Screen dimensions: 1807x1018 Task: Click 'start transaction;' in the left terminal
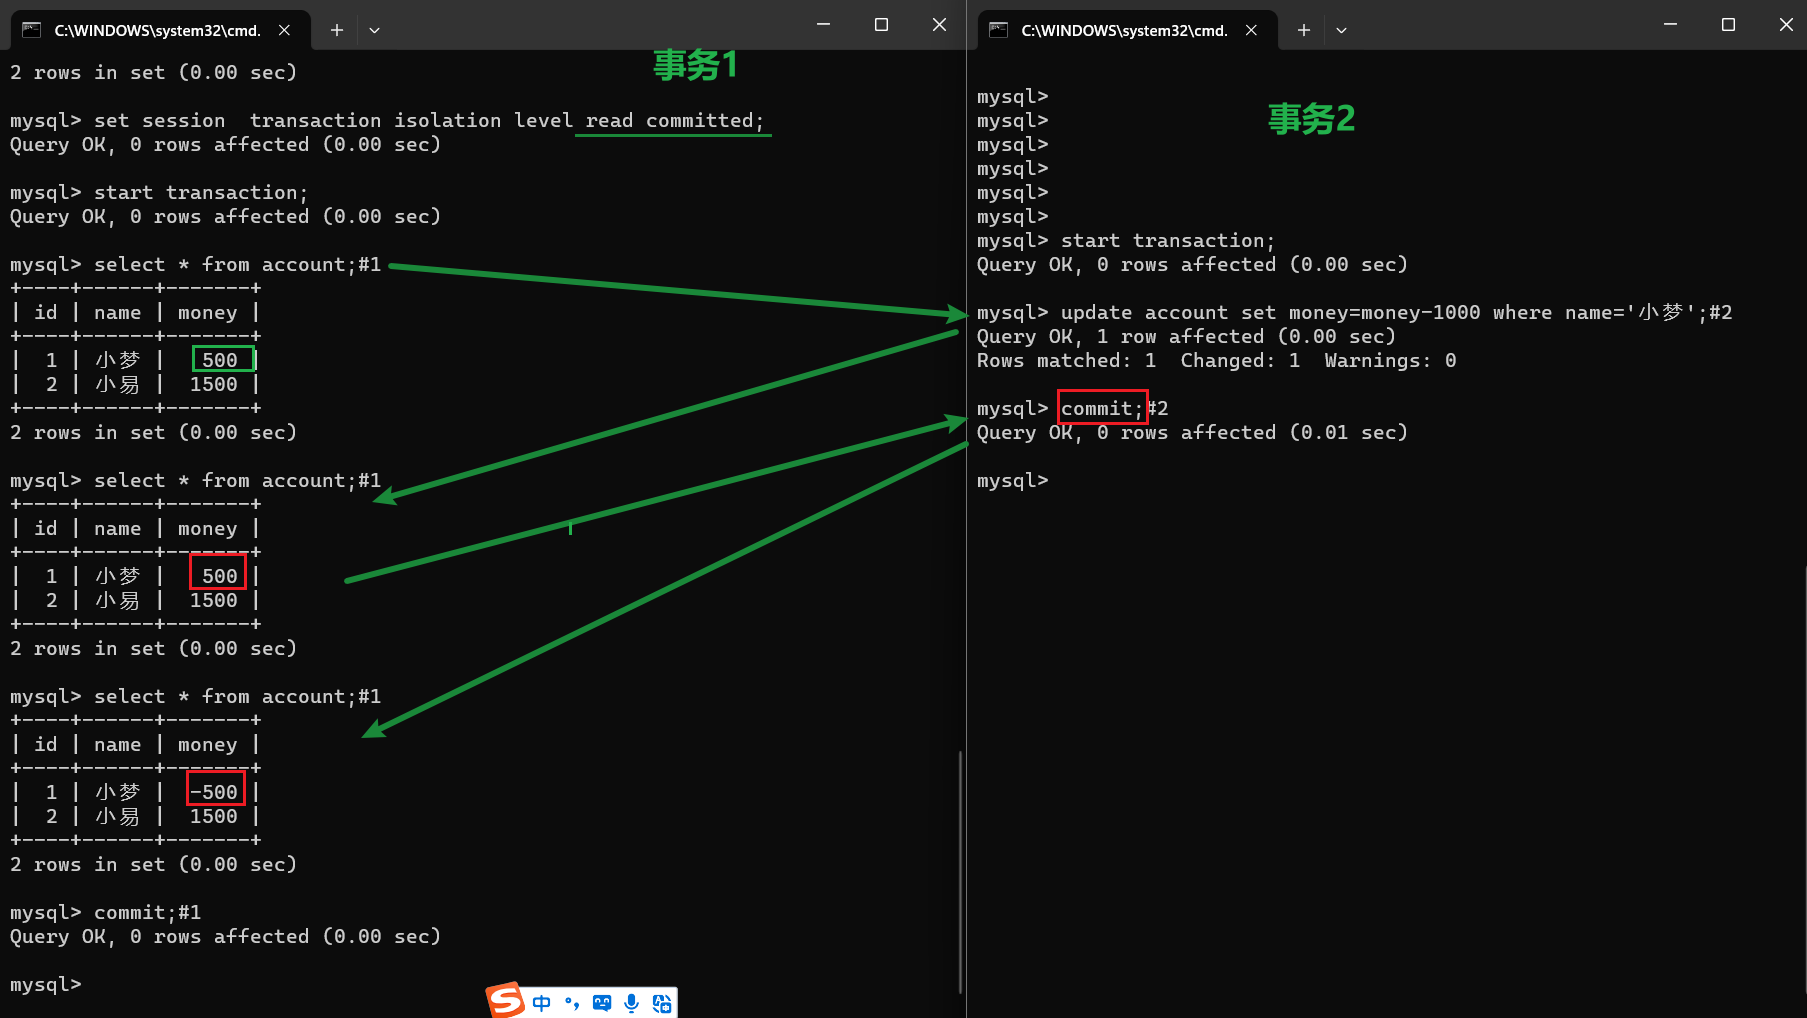[201, 193]
